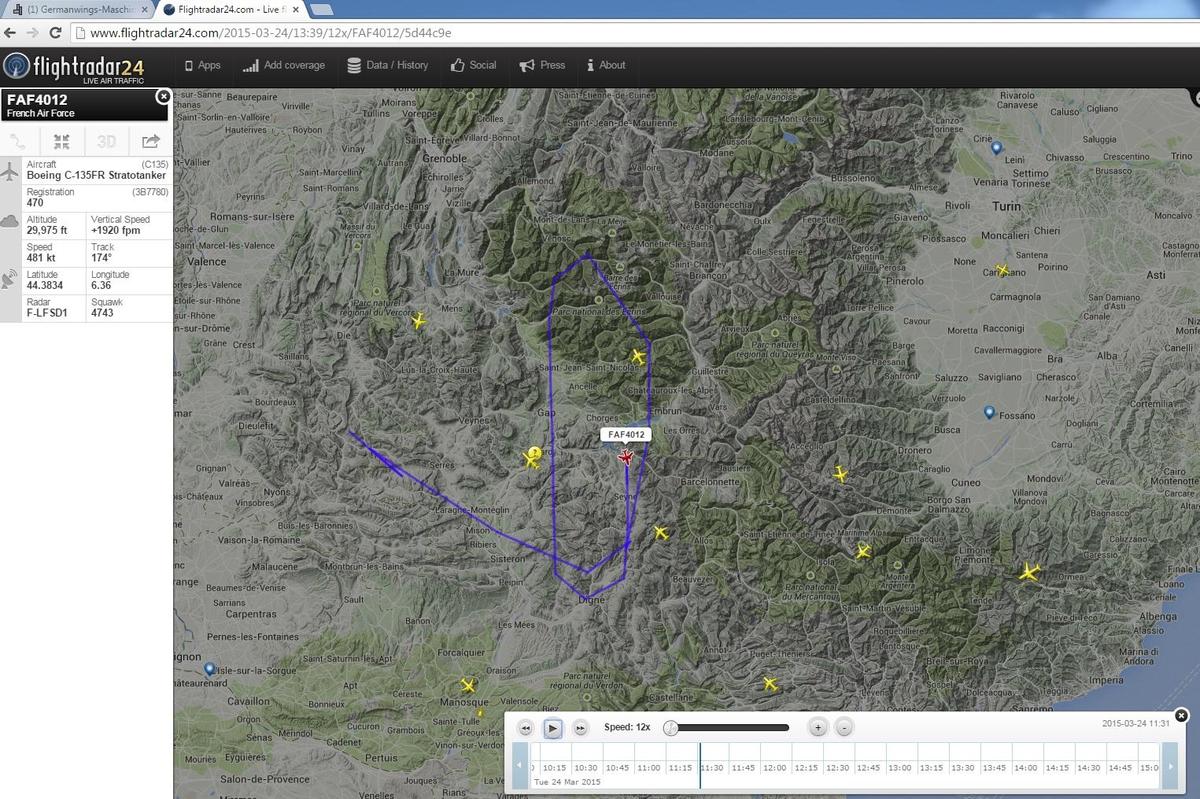This screenshot has width=1200, height=799.
Task: Open the Social menu
Action: pos(473,65)
